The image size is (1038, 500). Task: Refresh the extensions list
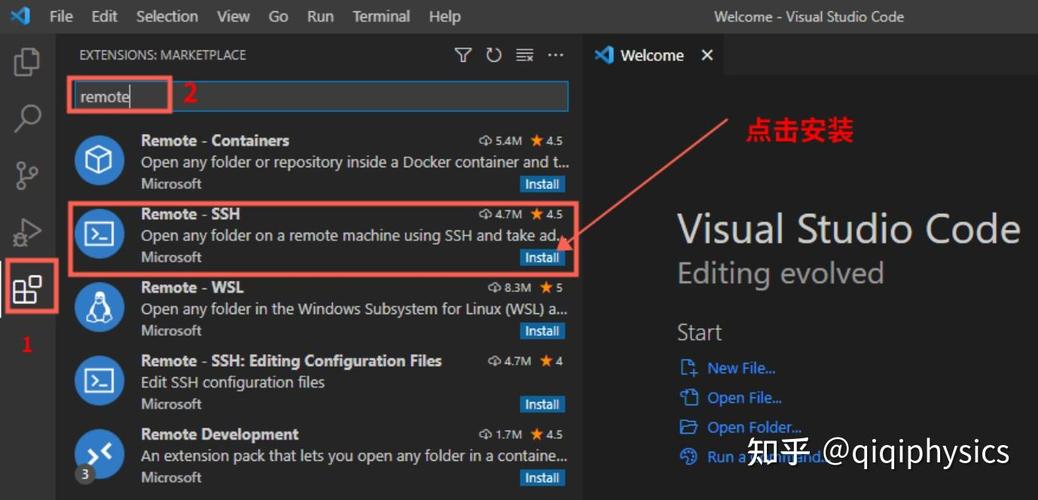[494, 55]
